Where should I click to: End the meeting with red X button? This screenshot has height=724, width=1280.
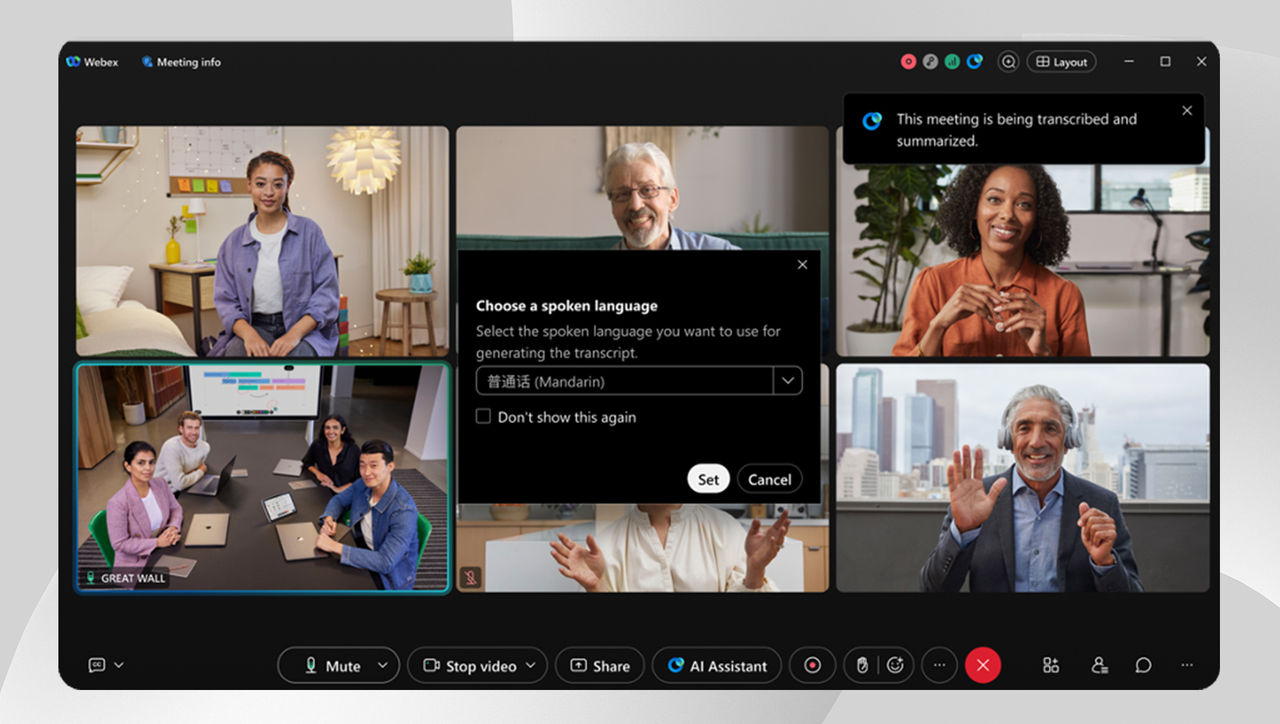(983, 666)
